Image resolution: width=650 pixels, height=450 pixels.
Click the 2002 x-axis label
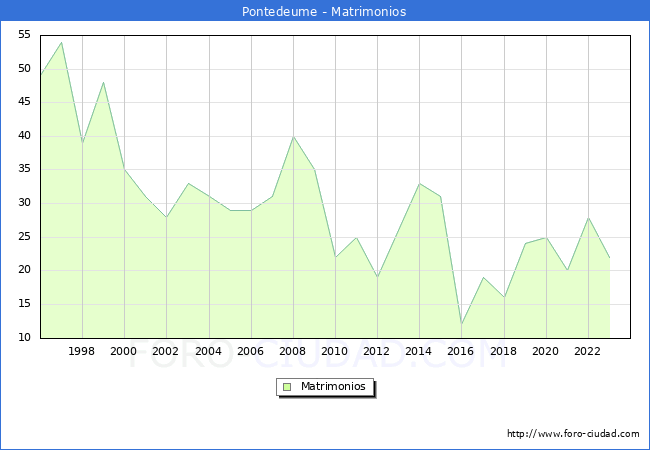coord(165,351)
